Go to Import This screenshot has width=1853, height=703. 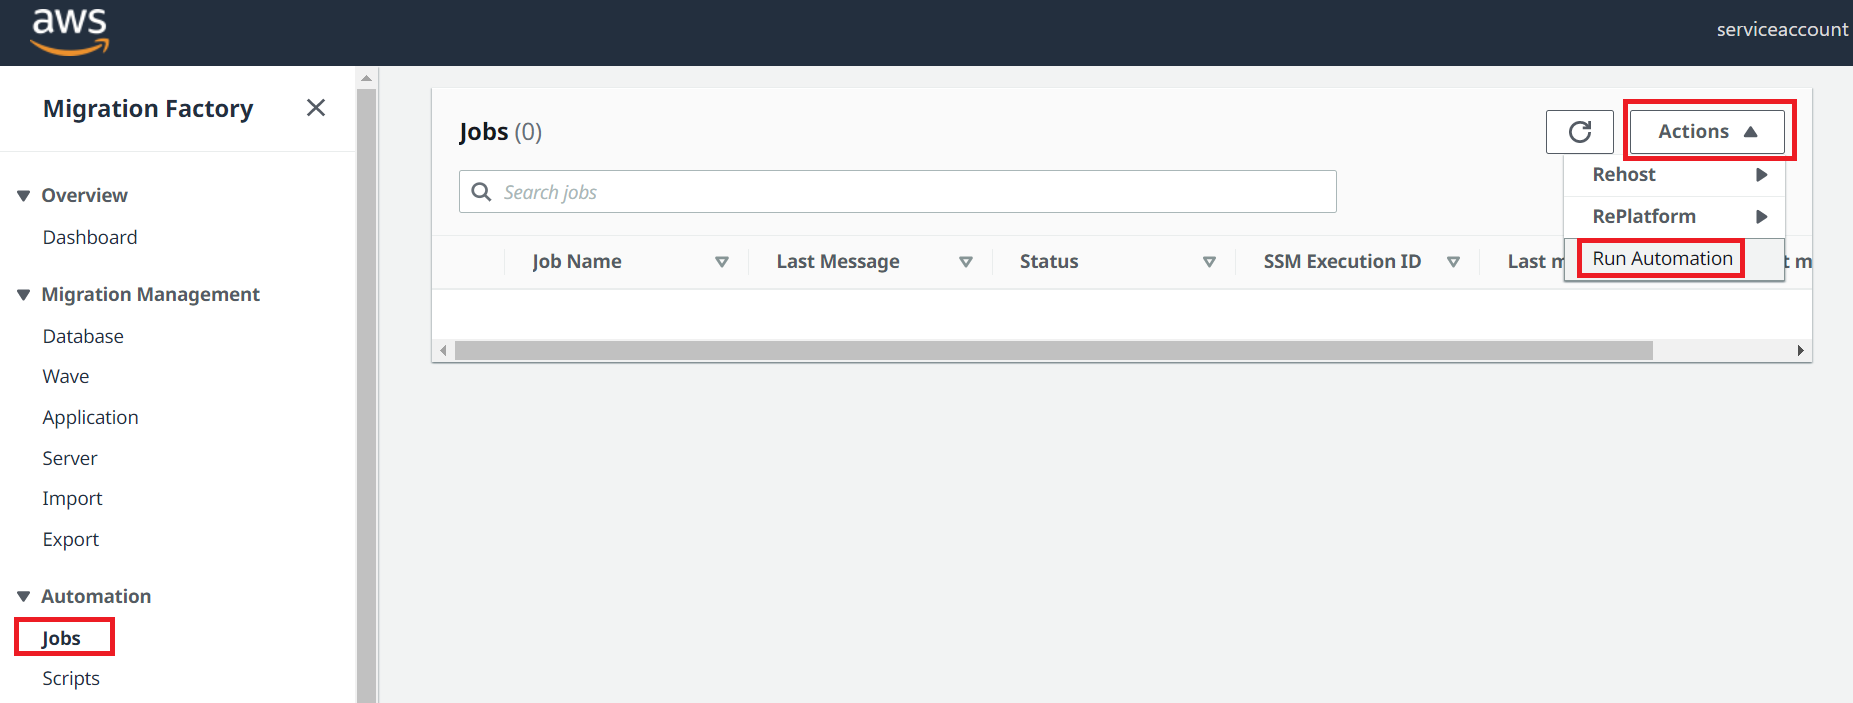pyautogui.click(x=72, y=499)
